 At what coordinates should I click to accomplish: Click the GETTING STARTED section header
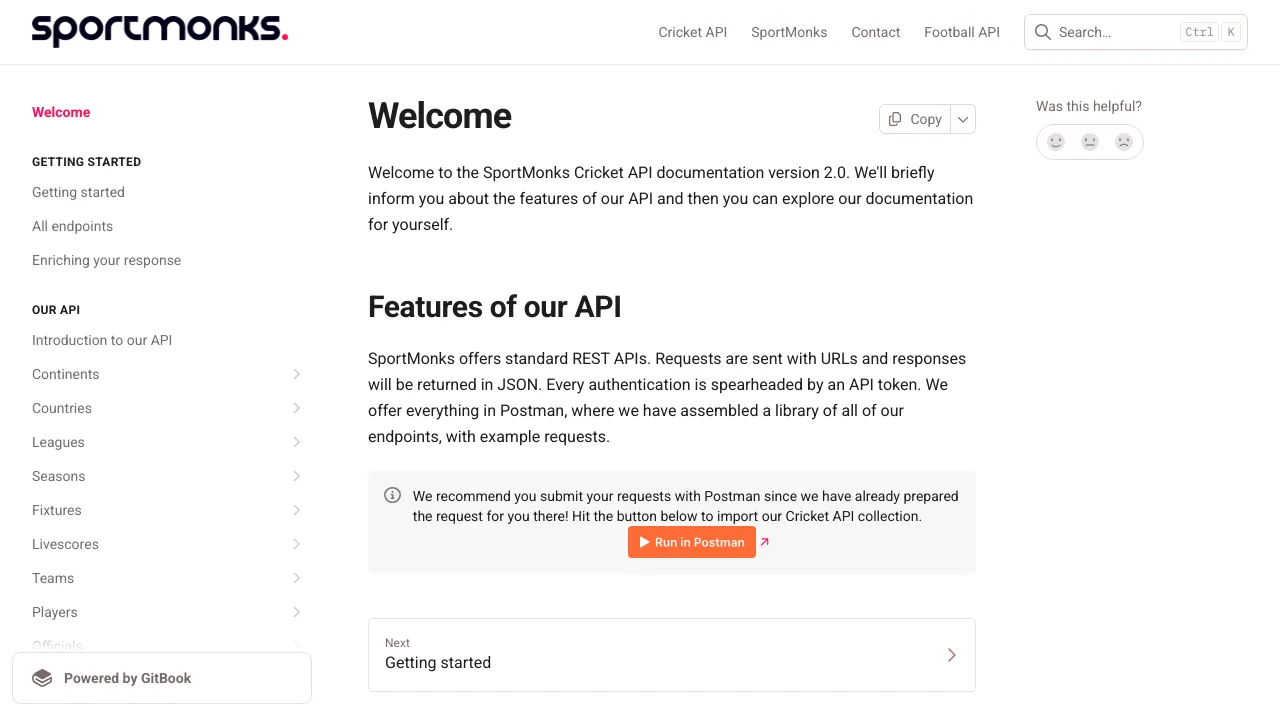[87, 162]
